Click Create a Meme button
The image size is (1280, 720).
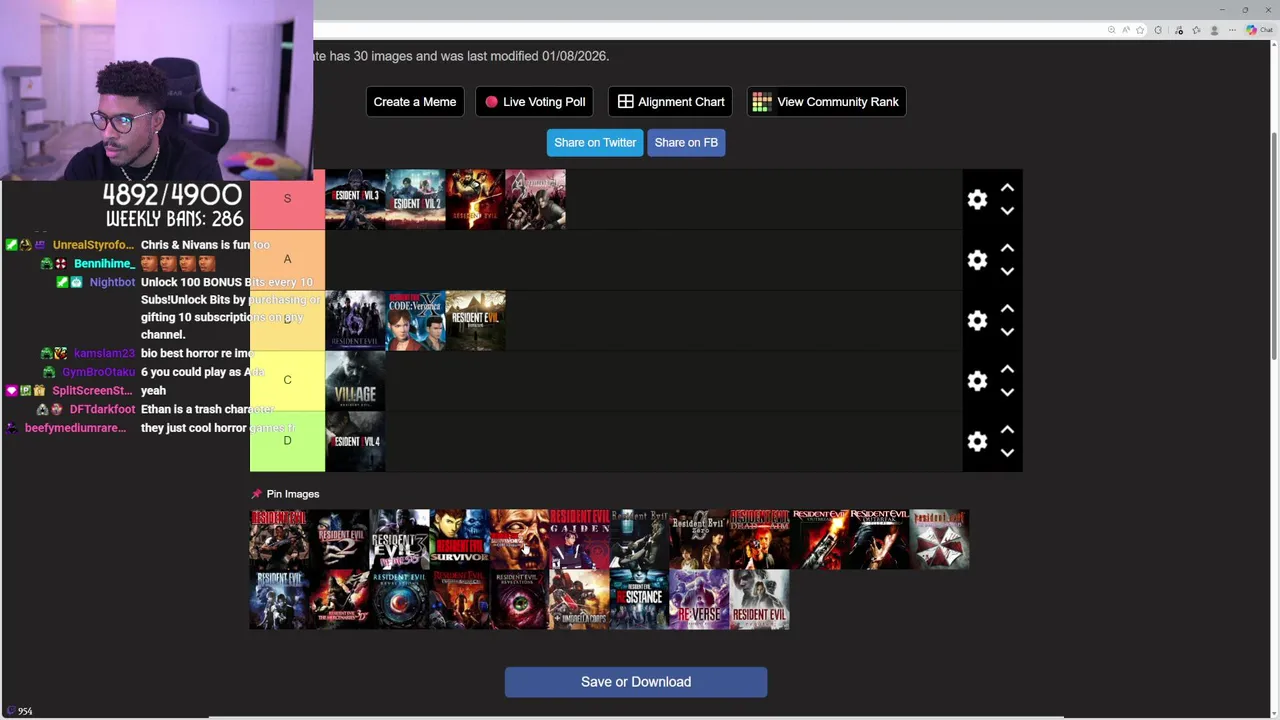[415, 102]
